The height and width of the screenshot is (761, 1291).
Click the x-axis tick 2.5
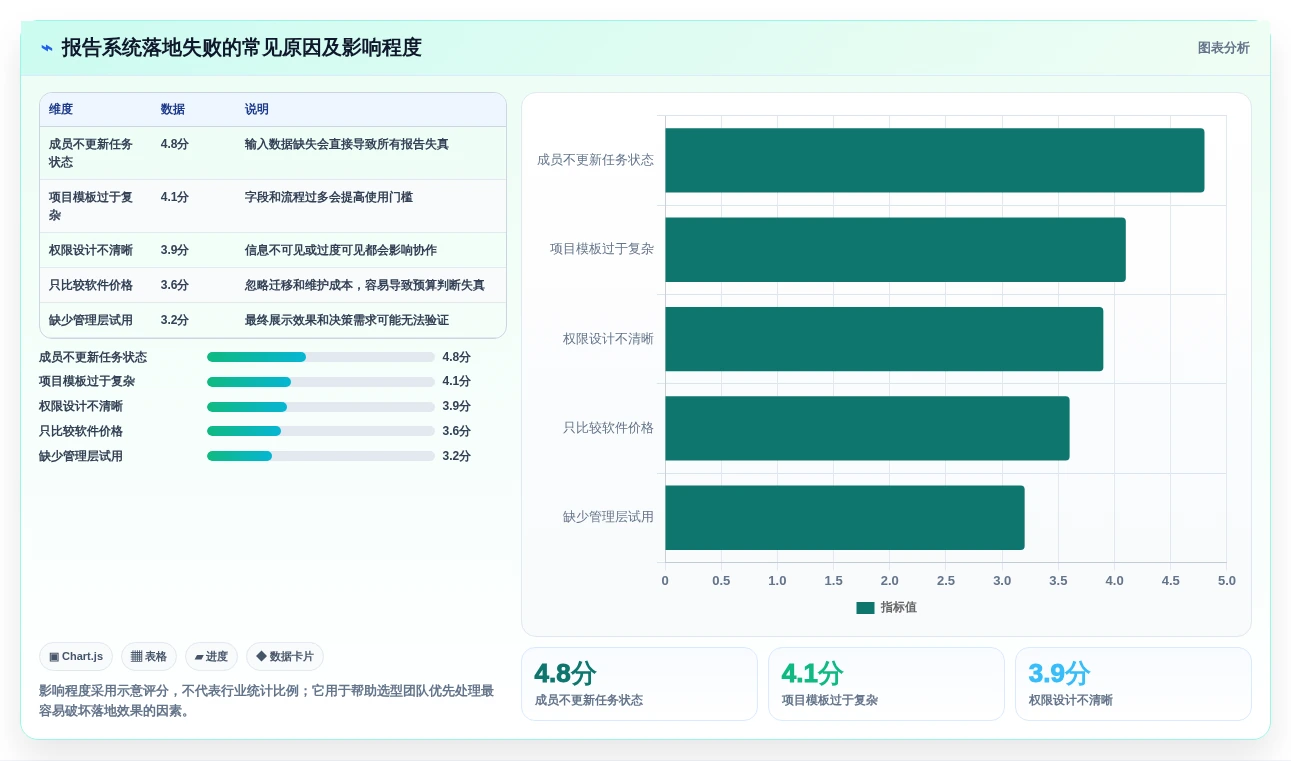point(946,581)
